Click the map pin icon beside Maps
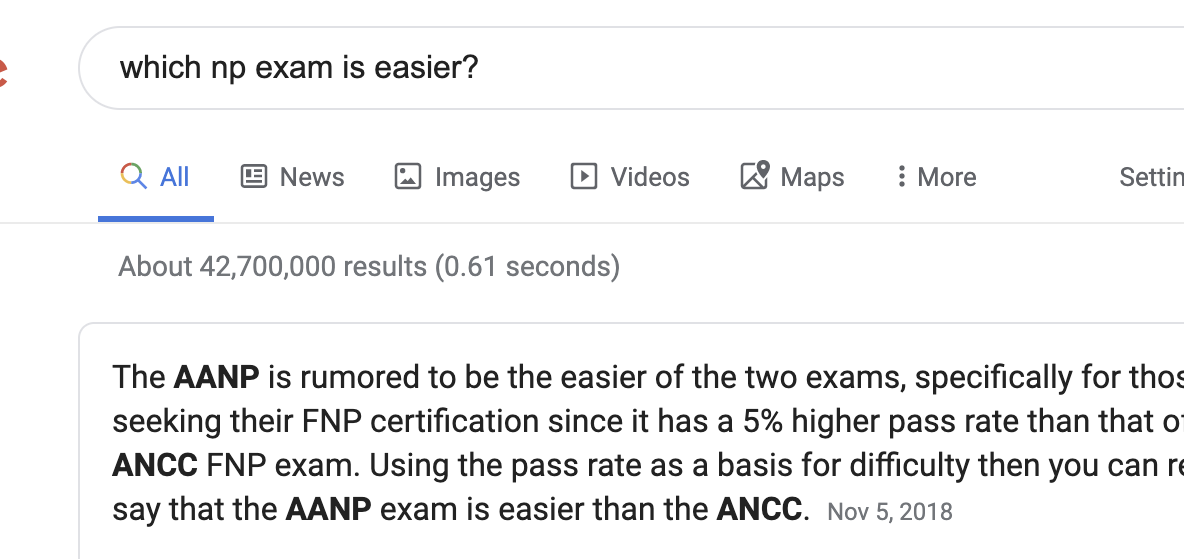Image resolution: width=1184 pixels, height=559 pixels. (x=754, y=175)
